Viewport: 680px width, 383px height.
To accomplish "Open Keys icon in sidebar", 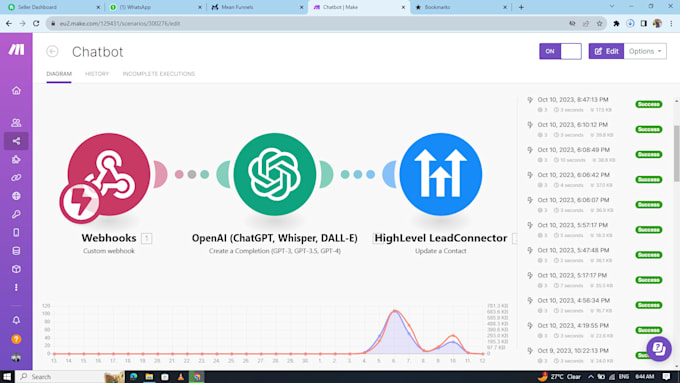I will click(16, 214).
